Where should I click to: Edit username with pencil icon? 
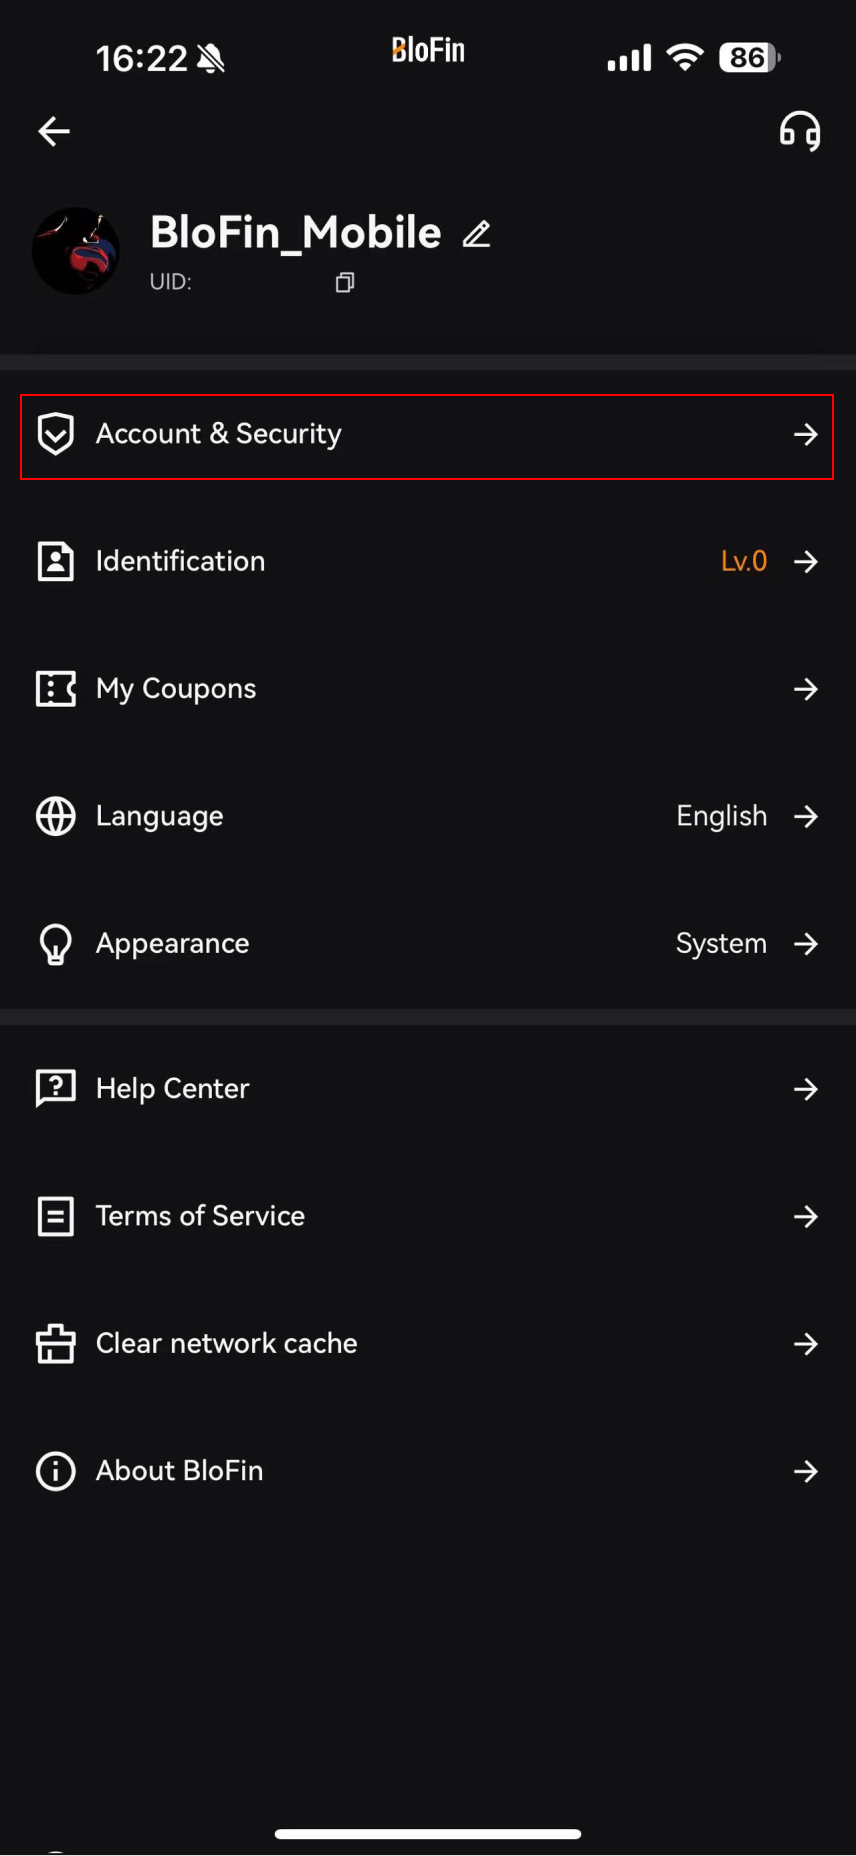click(x=477, y=234)
